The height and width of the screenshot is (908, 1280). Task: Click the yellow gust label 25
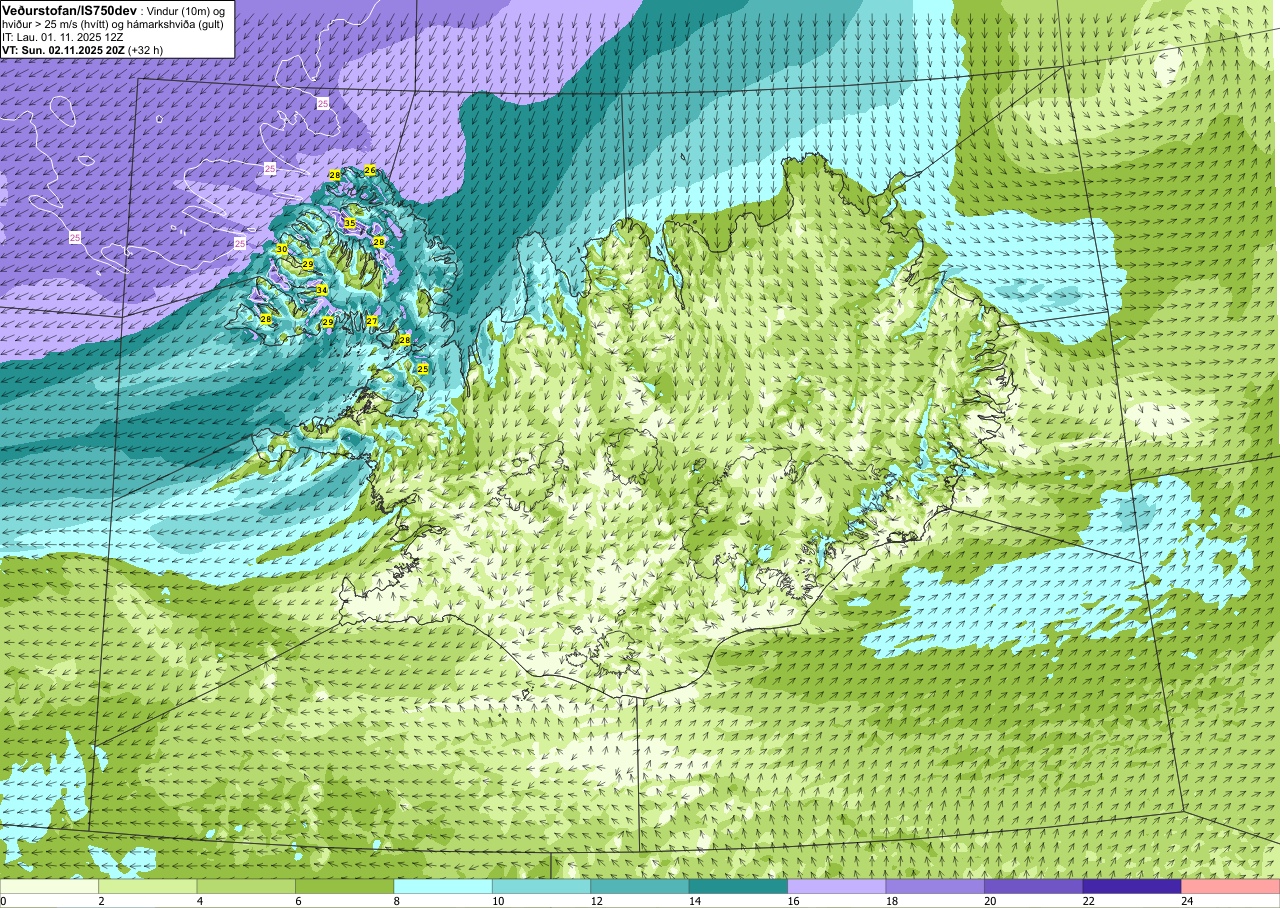(423, 369)
